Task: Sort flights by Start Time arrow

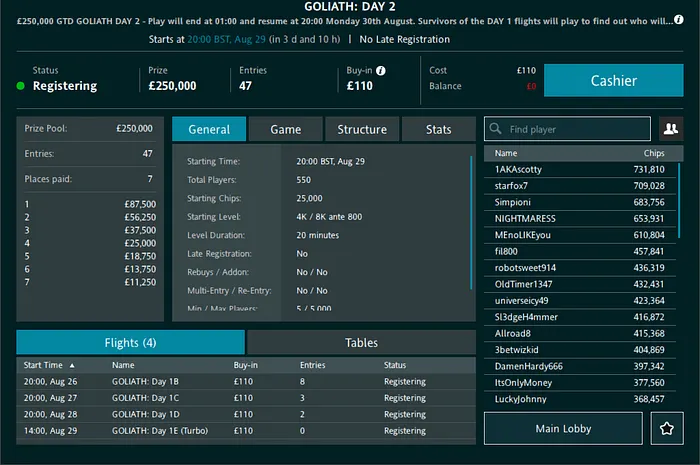Action: point(70,365)
